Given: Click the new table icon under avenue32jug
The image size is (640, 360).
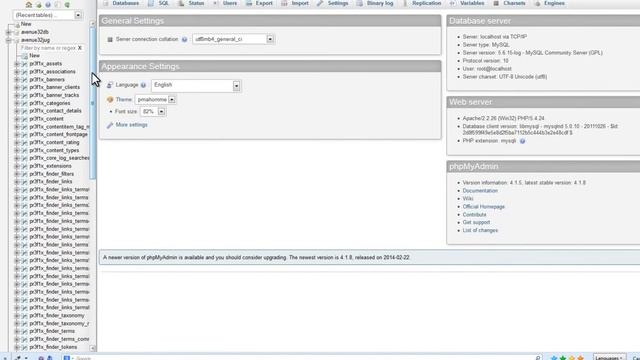Looking at the screenshot, I should click(24, 56).
